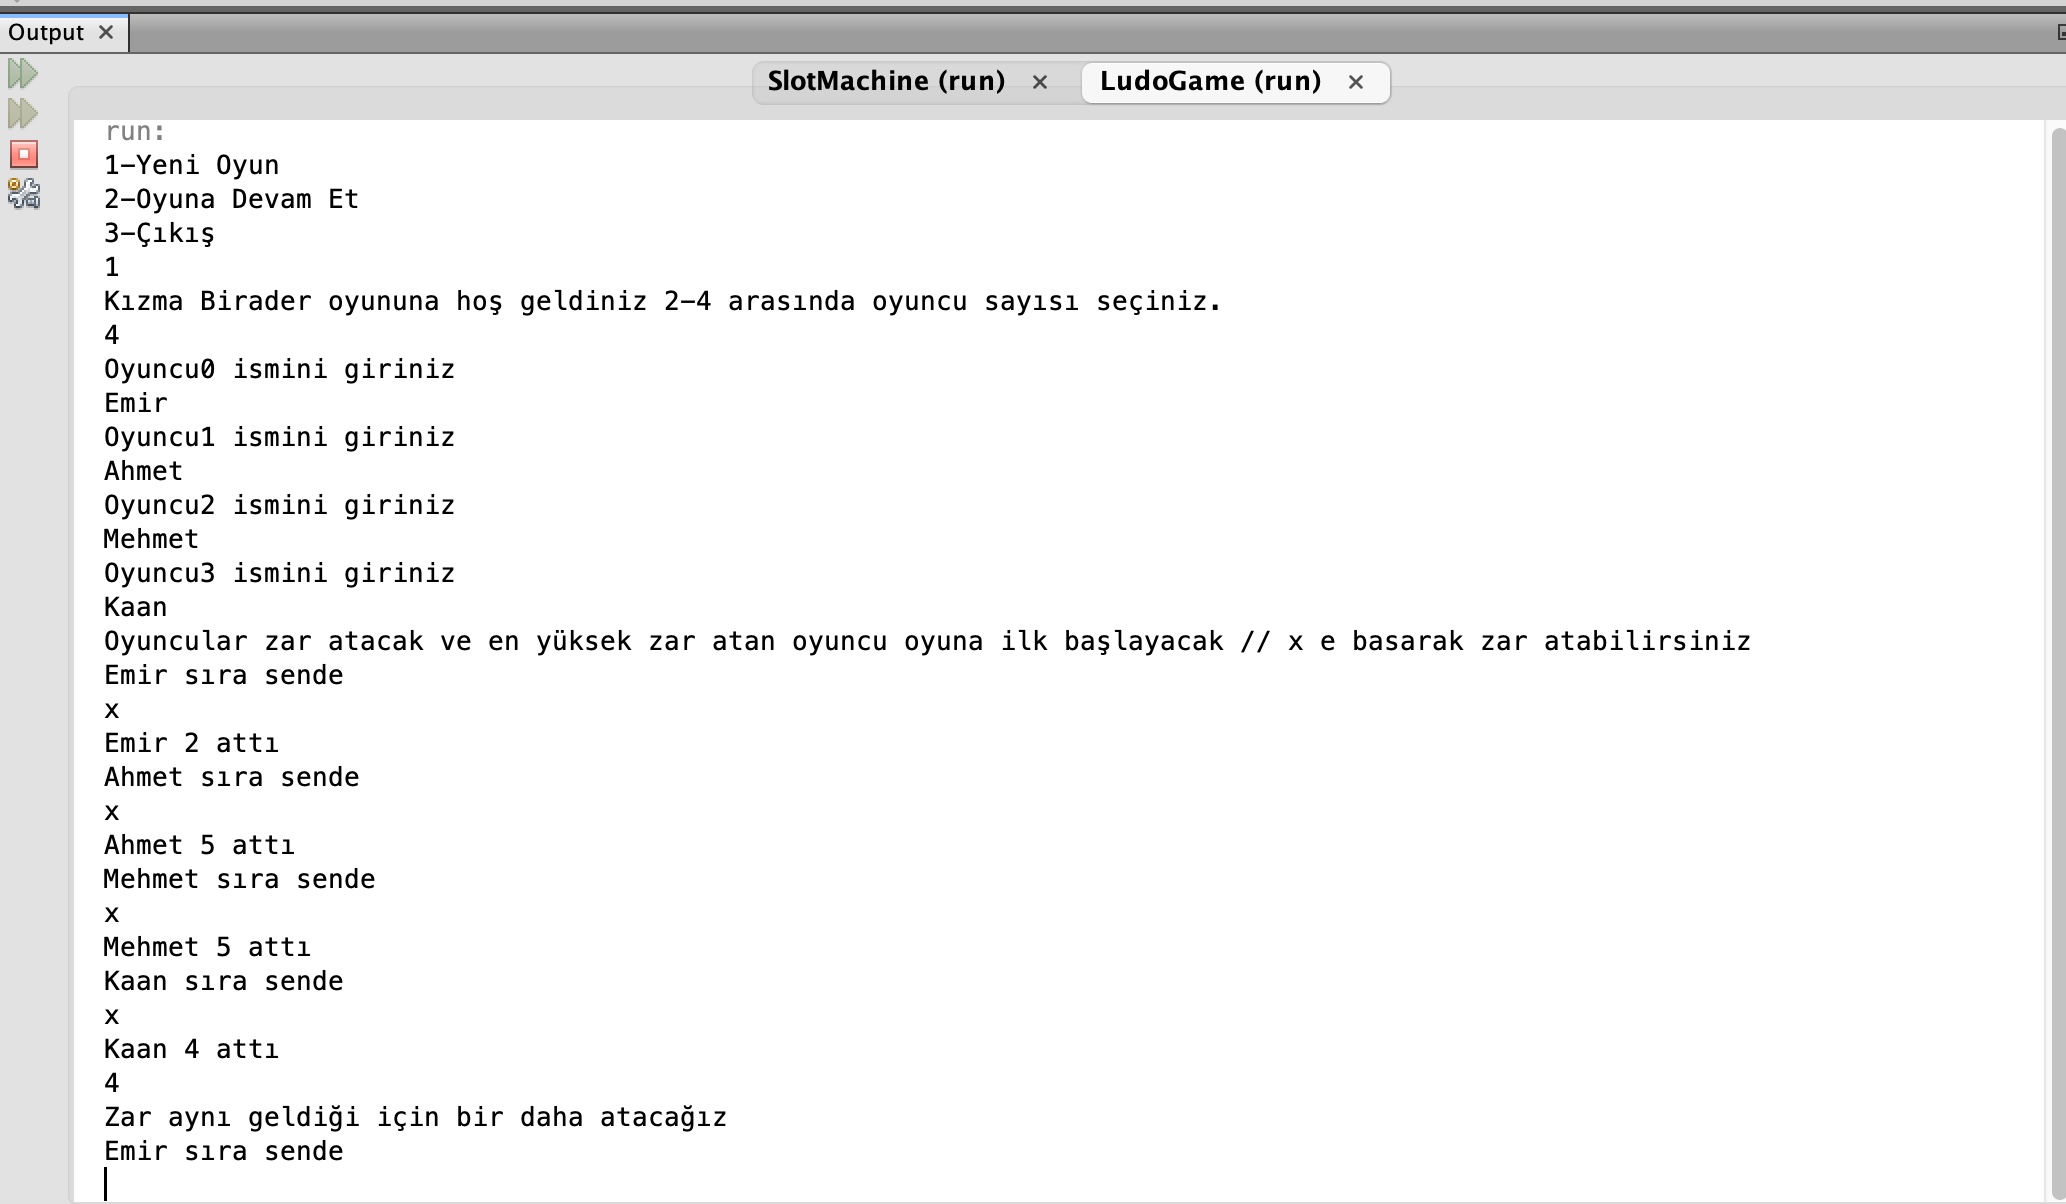The width and height of the screenshot is (2066, 1204).
Task: Re-run the LudoGame application
Action: pyautogui.click(x=23, y=73)
